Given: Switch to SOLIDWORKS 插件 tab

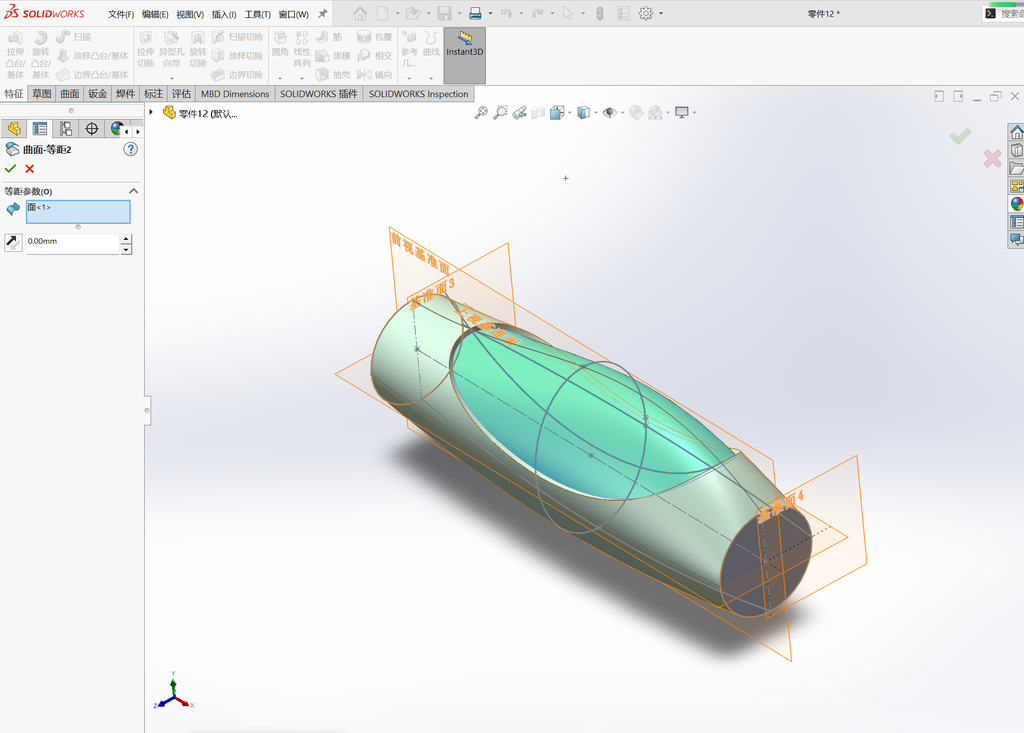Looking at the screenshot, I should (319, 93).
